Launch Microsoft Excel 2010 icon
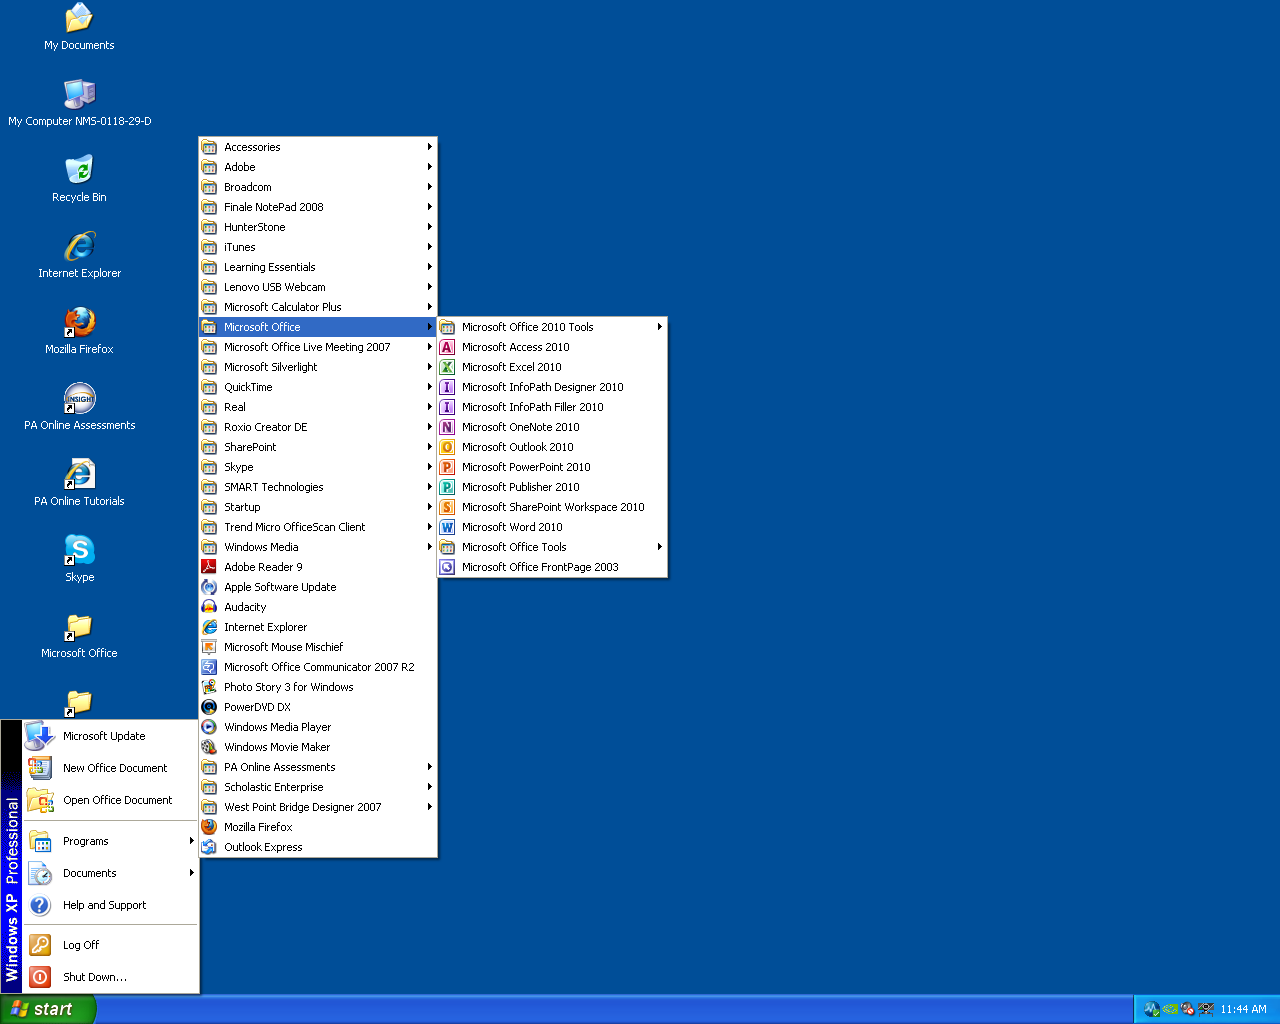The height and width of the screenshot is (1024, 1280). 447,367
